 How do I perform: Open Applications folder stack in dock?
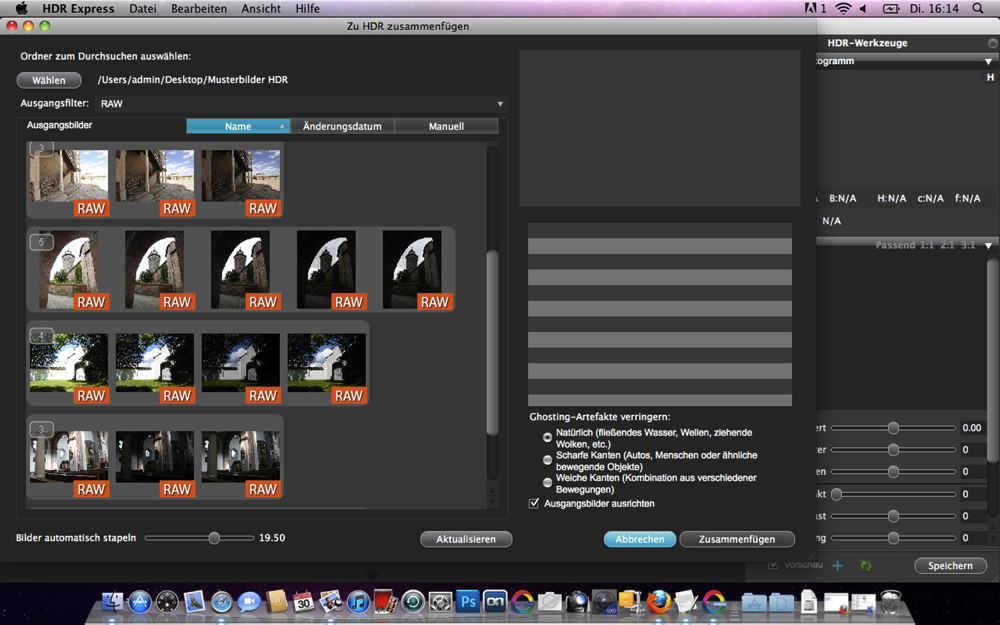[754, 601]
